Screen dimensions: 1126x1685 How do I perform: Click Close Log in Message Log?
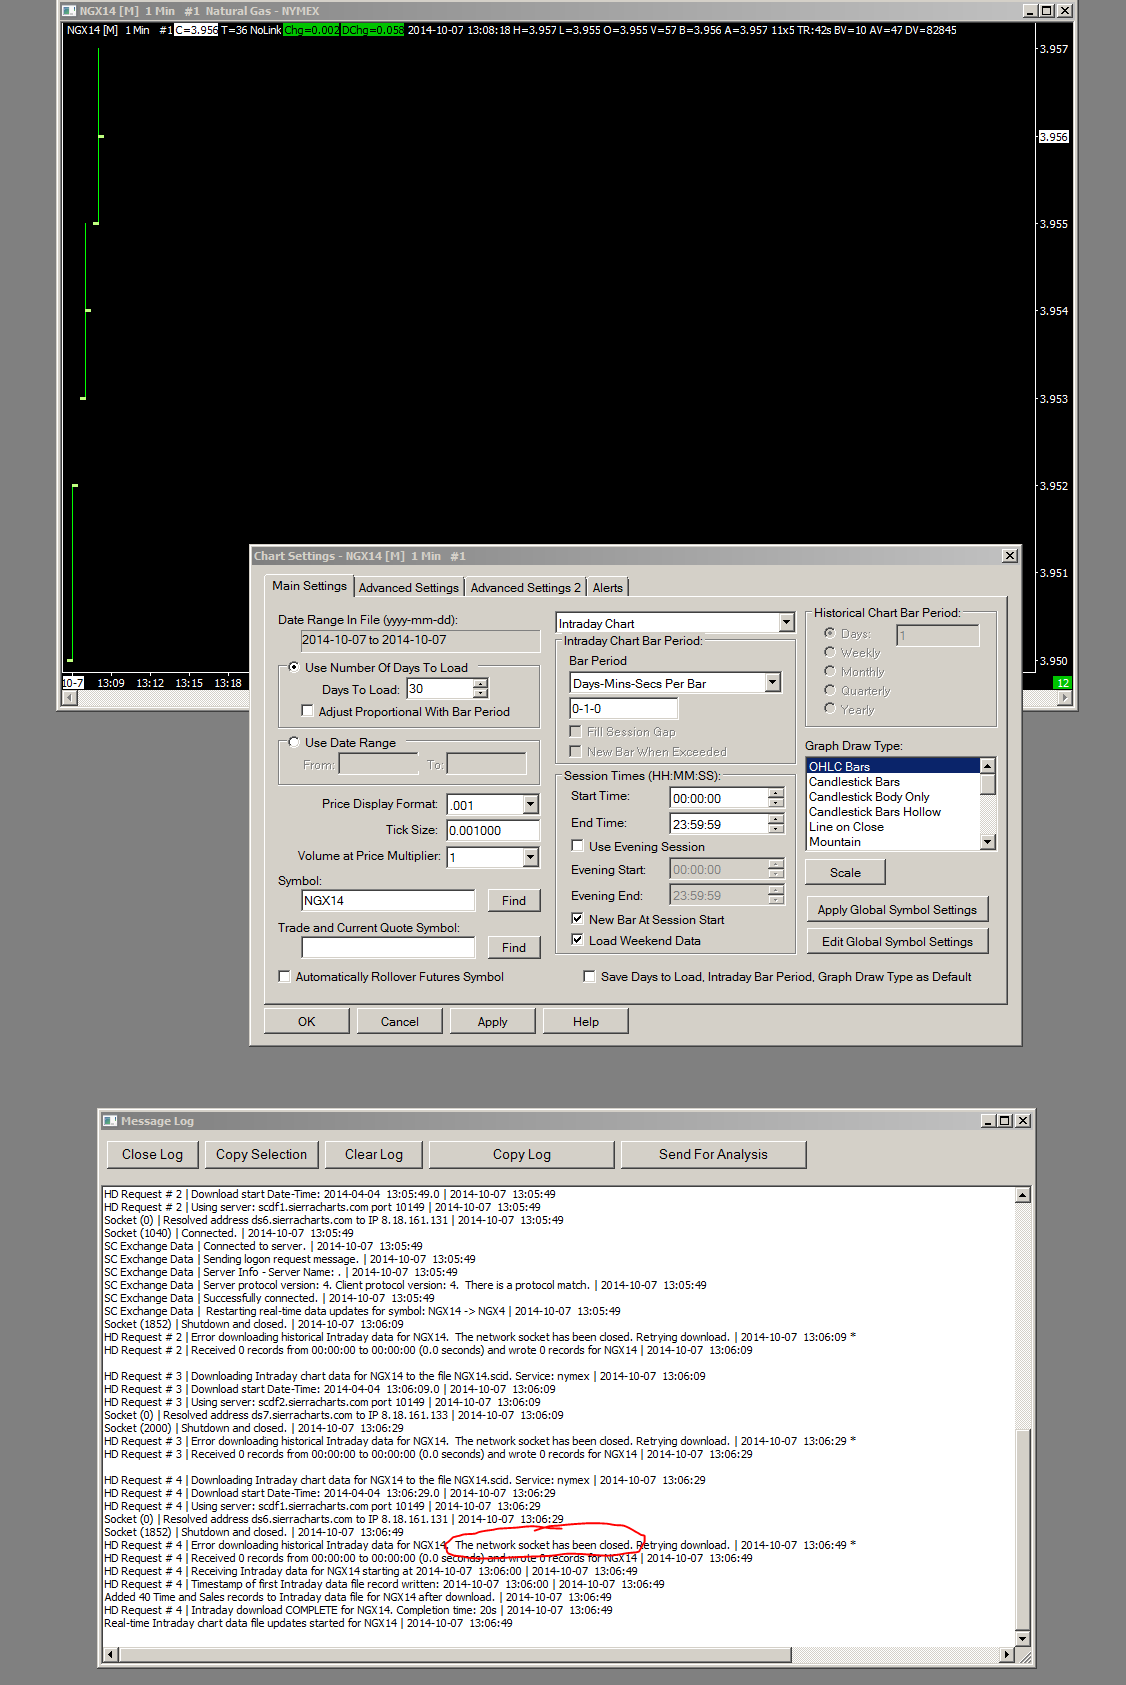153,1154
